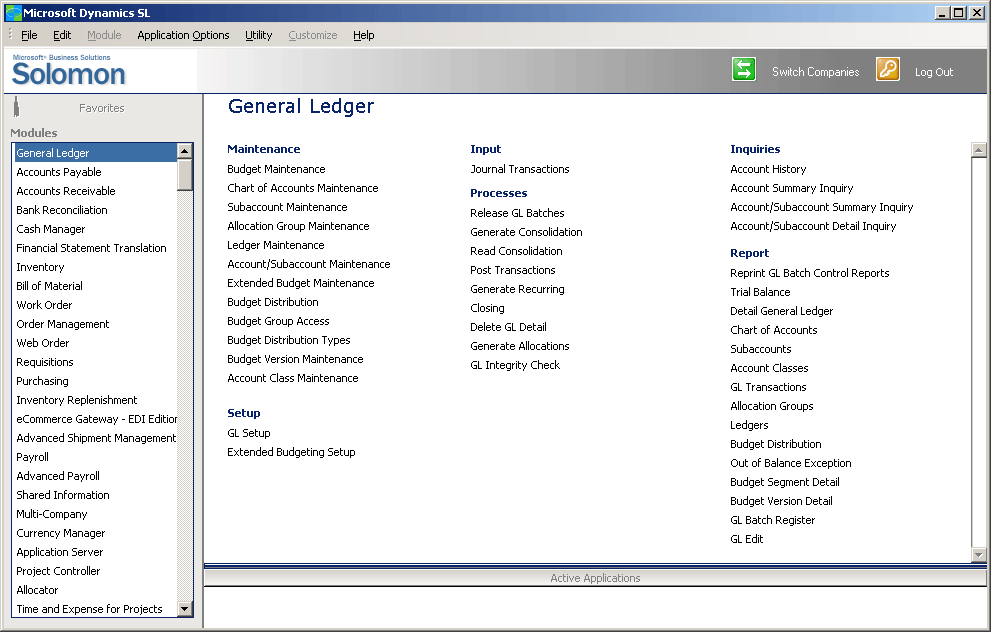Screen dimensions: 991x632
Task: Click the main pane scroll up arrow
Action: point(978,150)
